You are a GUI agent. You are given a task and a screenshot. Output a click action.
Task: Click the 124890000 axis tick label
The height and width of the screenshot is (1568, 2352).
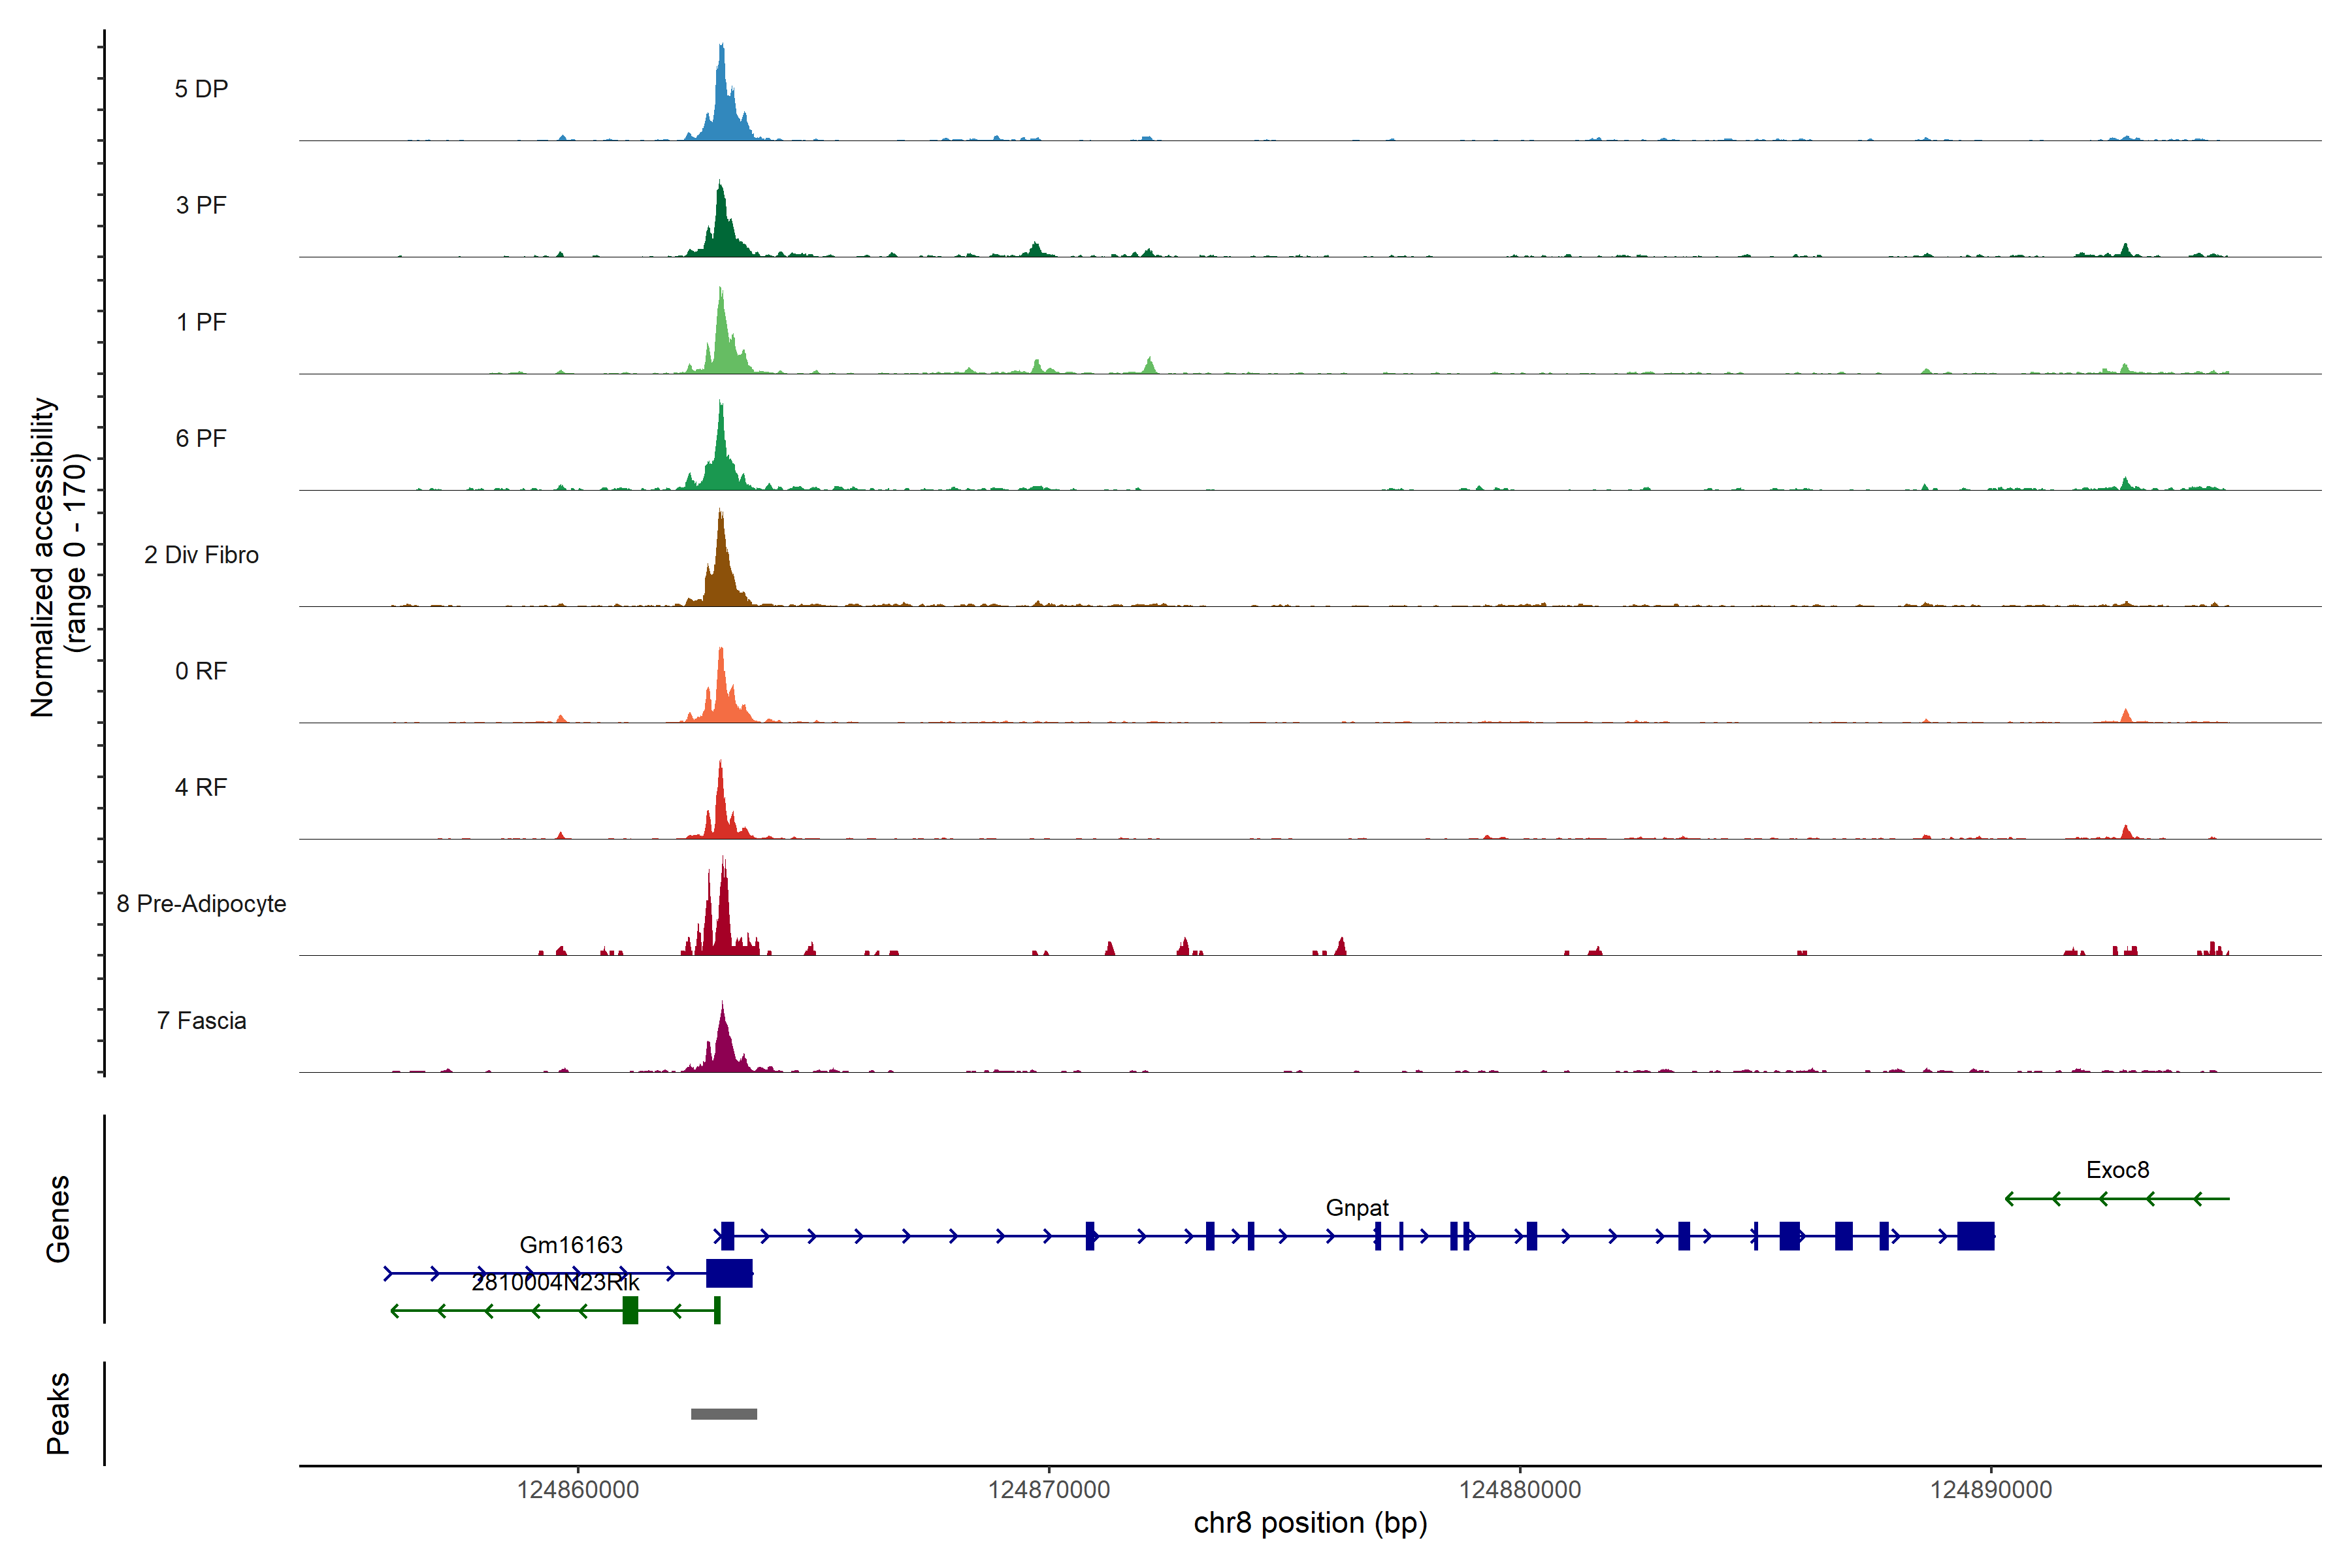point(1990,1490)
